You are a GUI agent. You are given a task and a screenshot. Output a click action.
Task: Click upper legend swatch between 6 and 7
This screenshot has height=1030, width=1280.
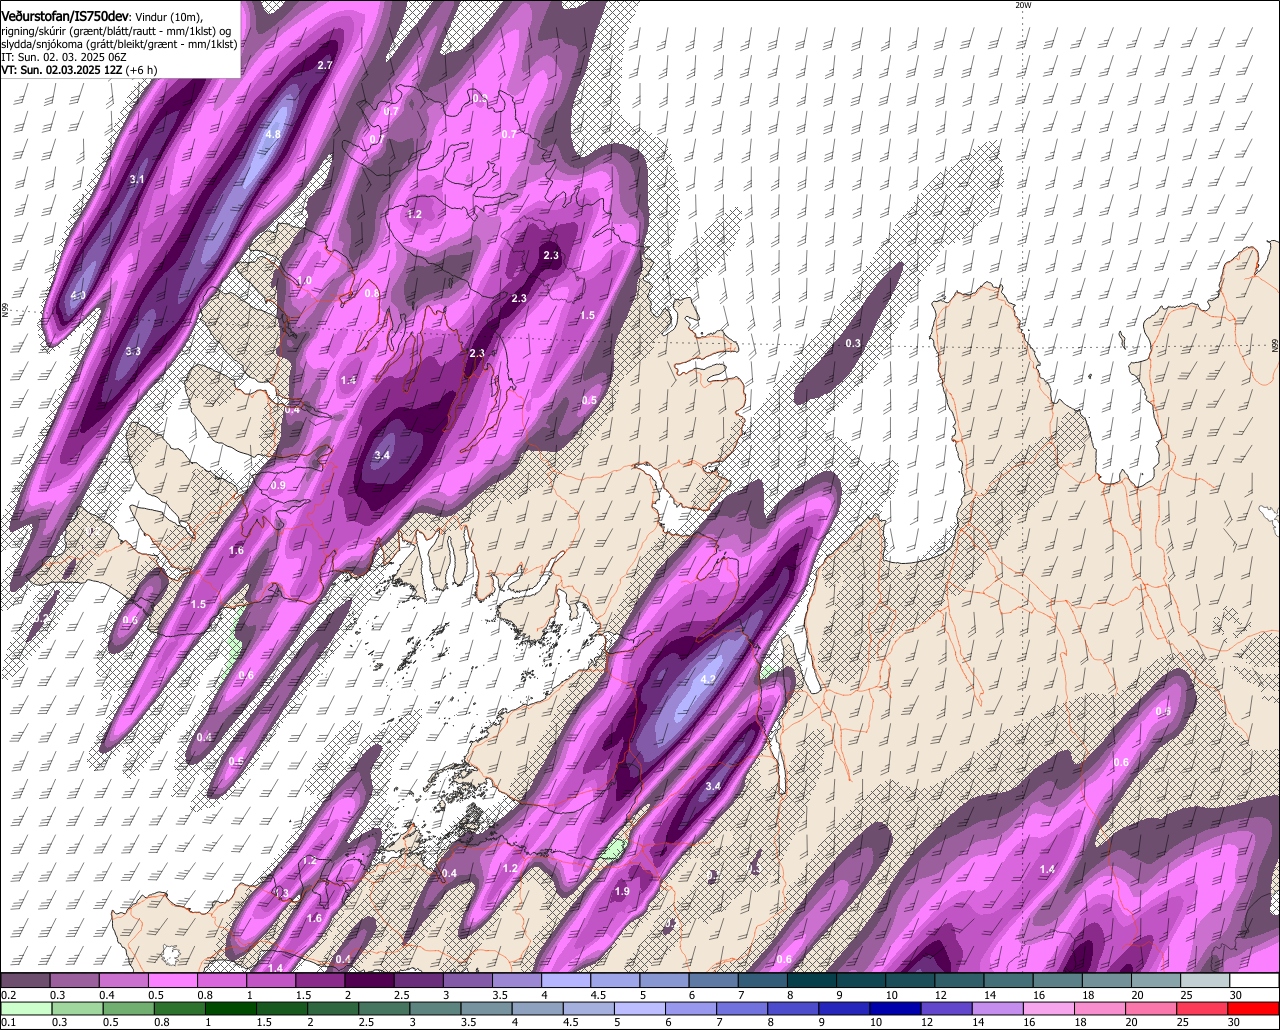714,980
